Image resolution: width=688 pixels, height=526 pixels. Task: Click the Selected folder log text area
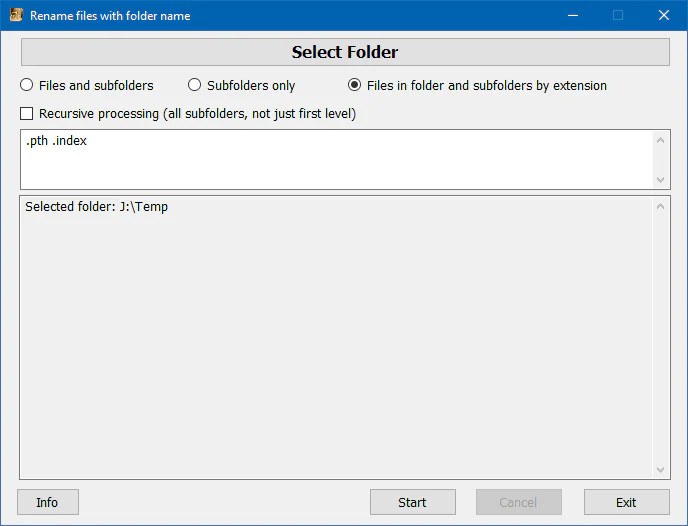click(337, 338)
